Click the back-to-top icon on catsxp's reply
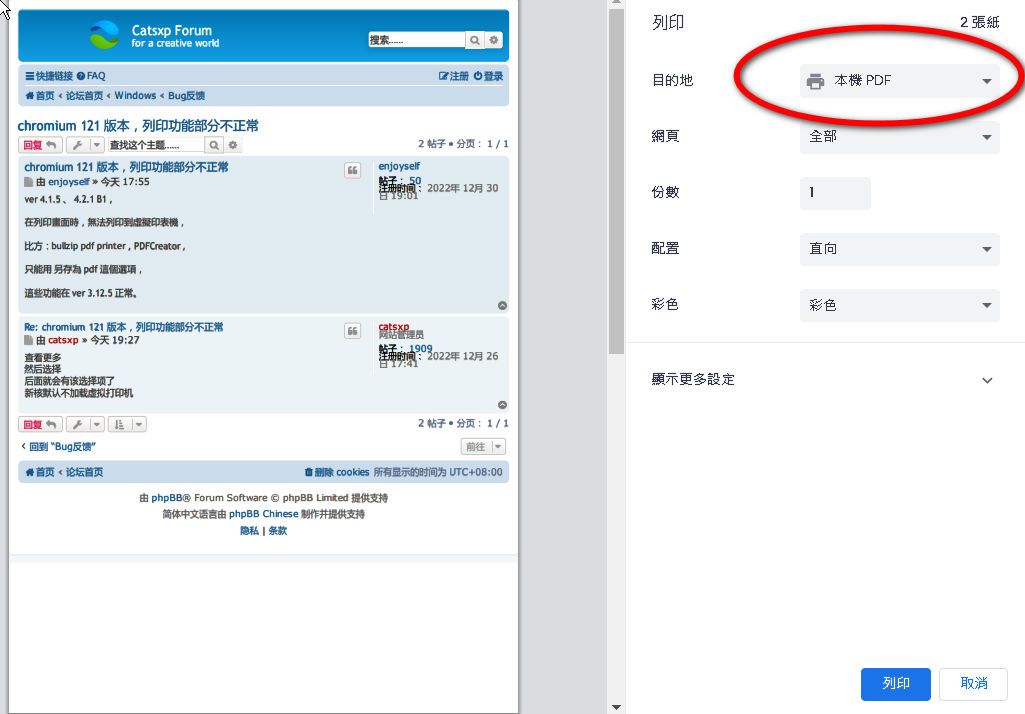The width and height of the screenshot is (1025, 714). point(502,405)
